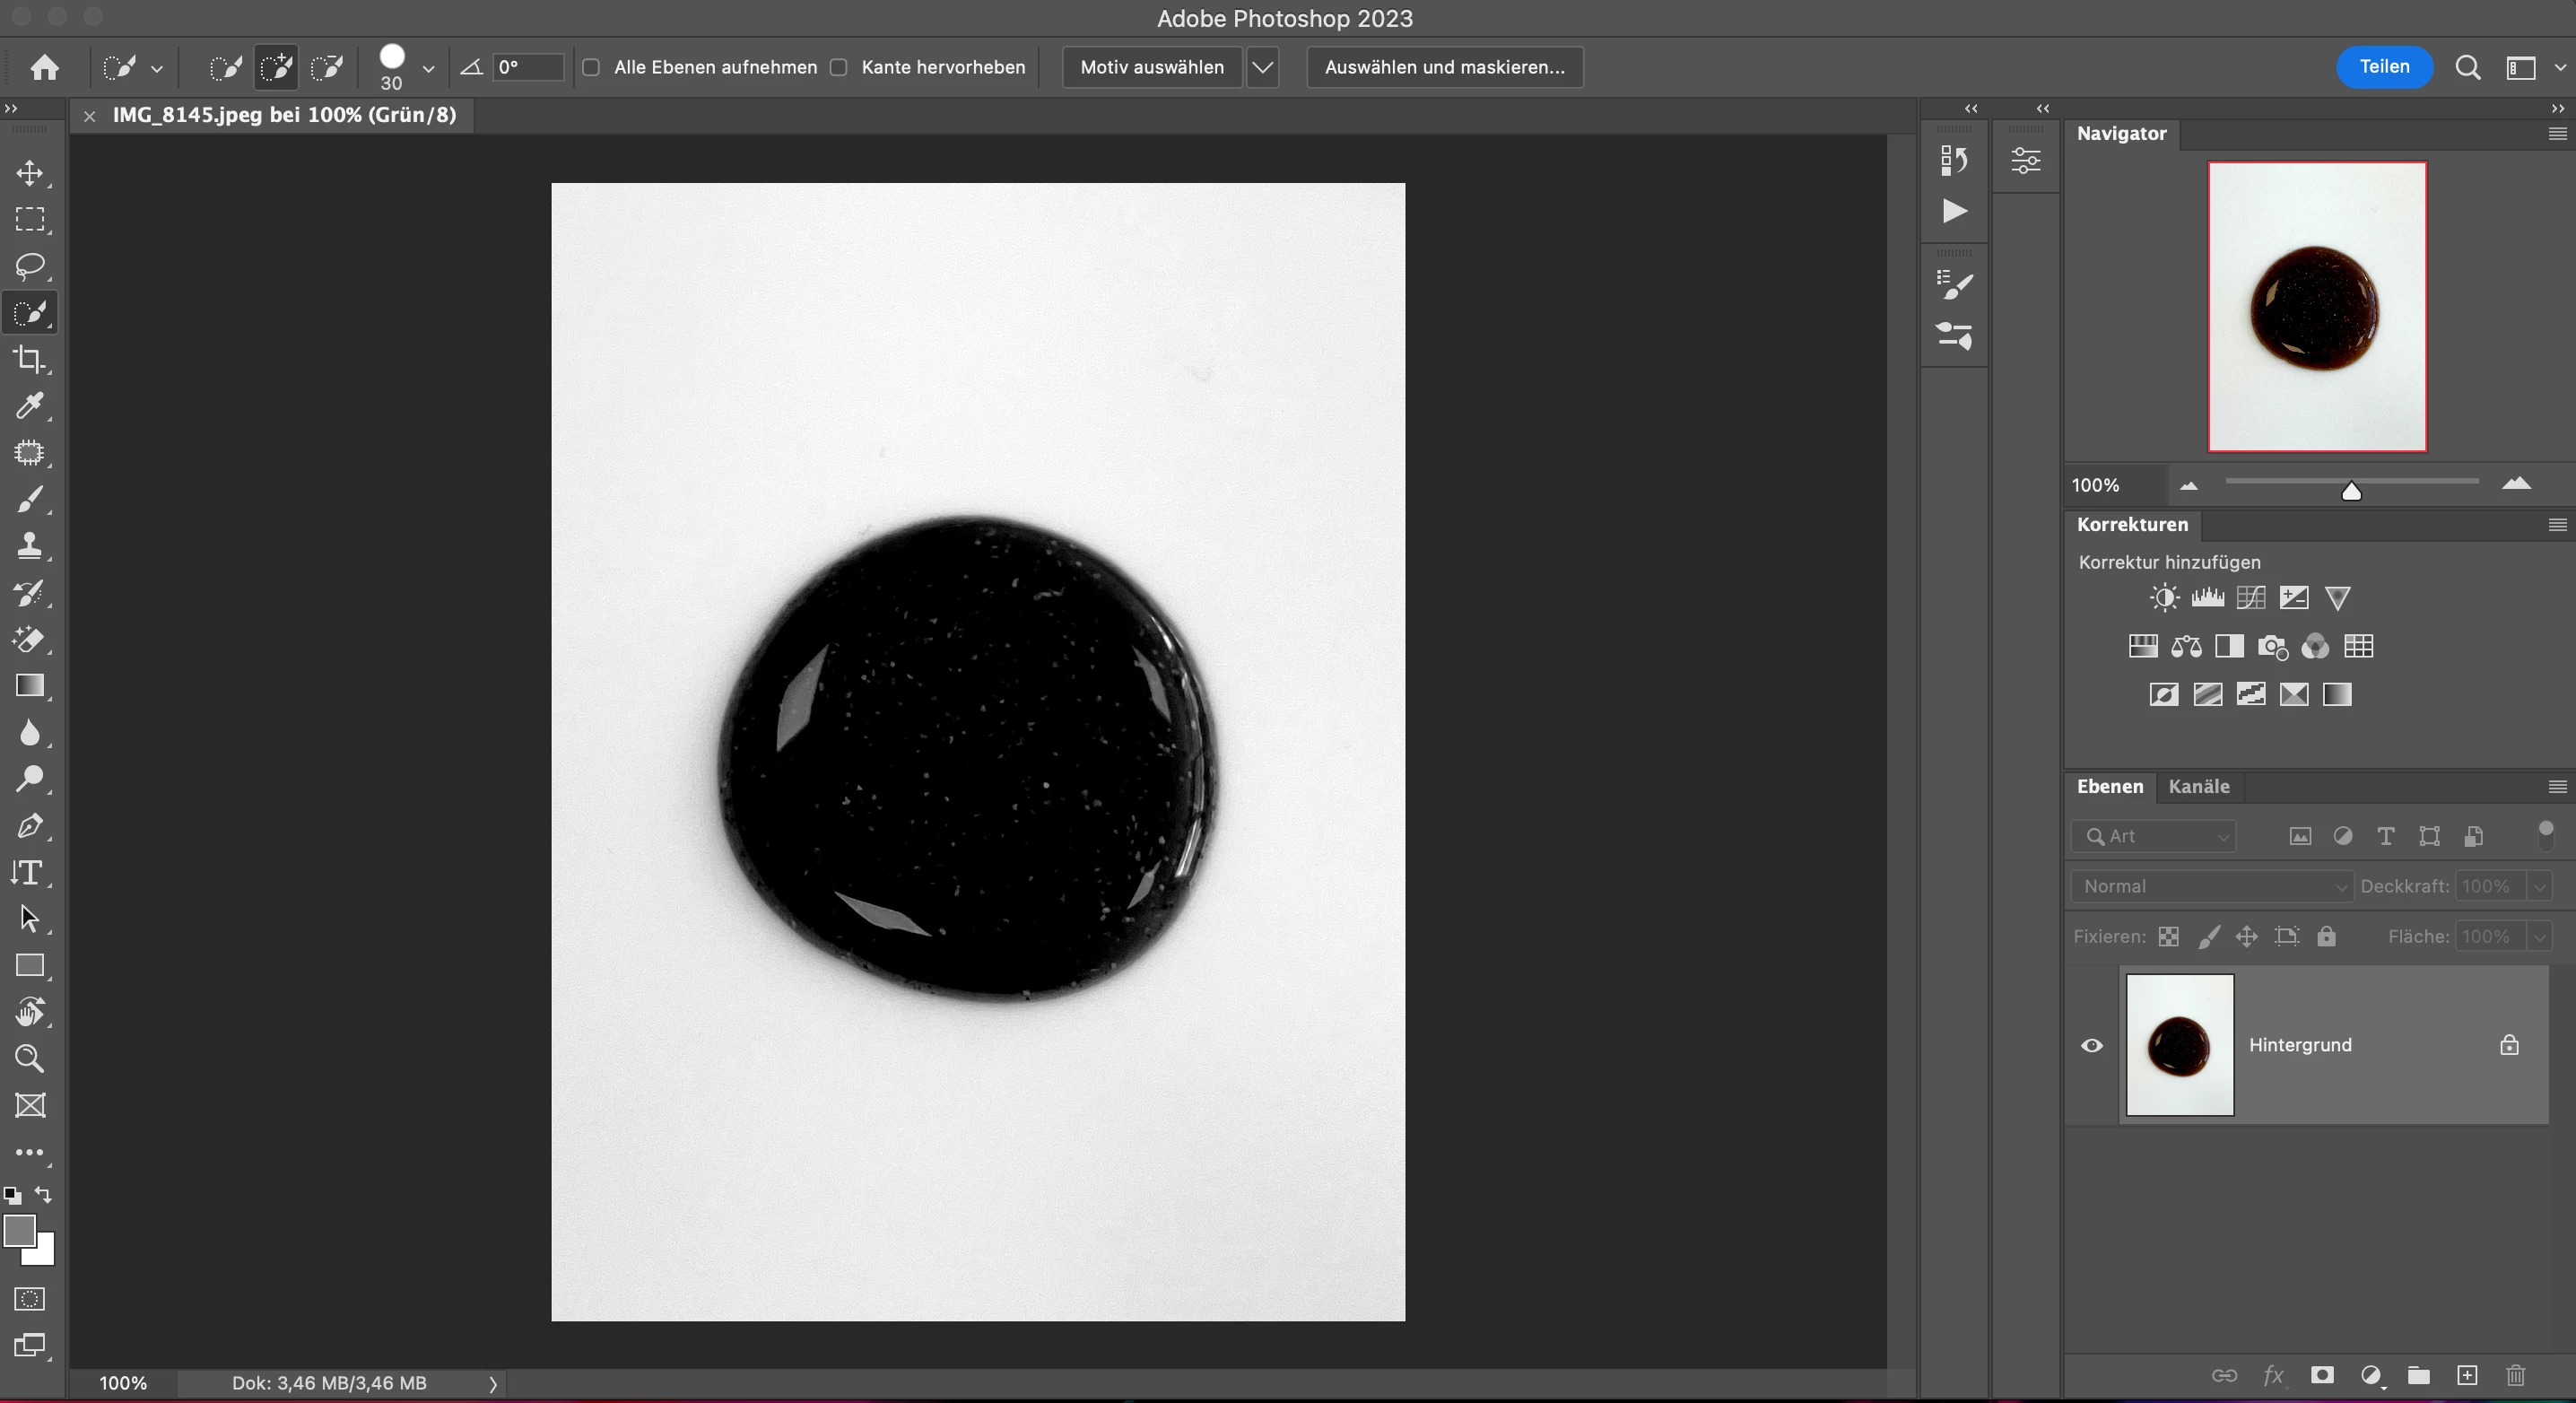Add a Curves adjustment from Korrekturen
The height and width of the screenshot is (1403, 2576).
click(2250, 598)
